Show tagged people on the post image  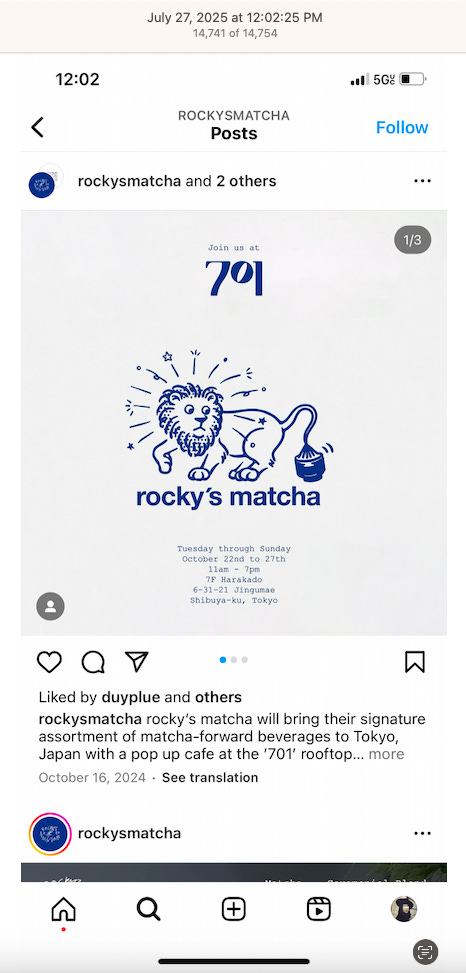click(x=50, y=606)
